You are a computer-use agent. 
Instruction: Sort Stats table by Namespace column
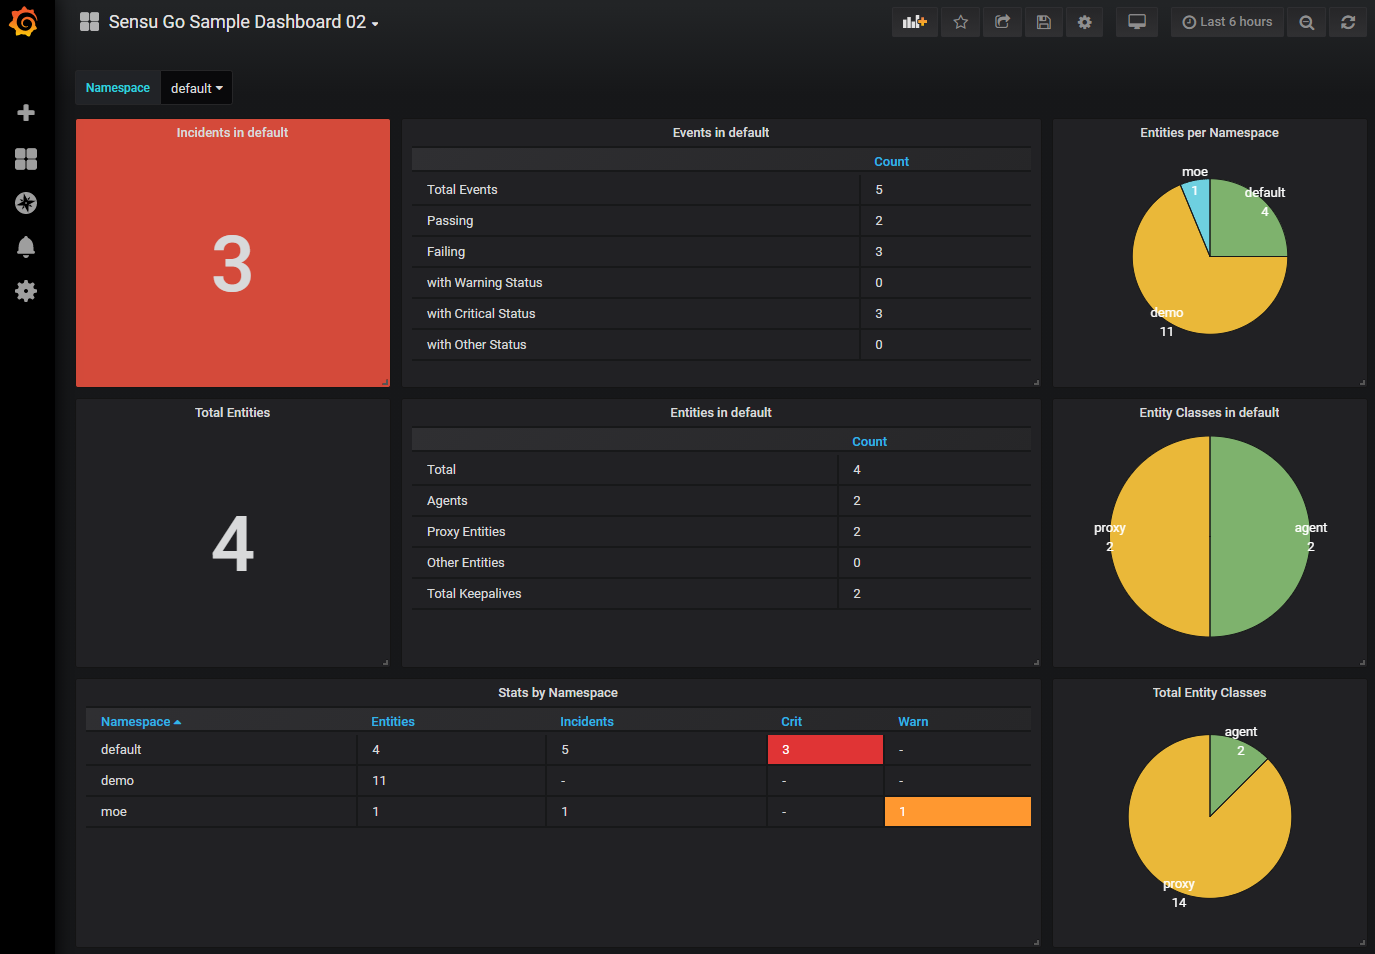coord(141,722)
